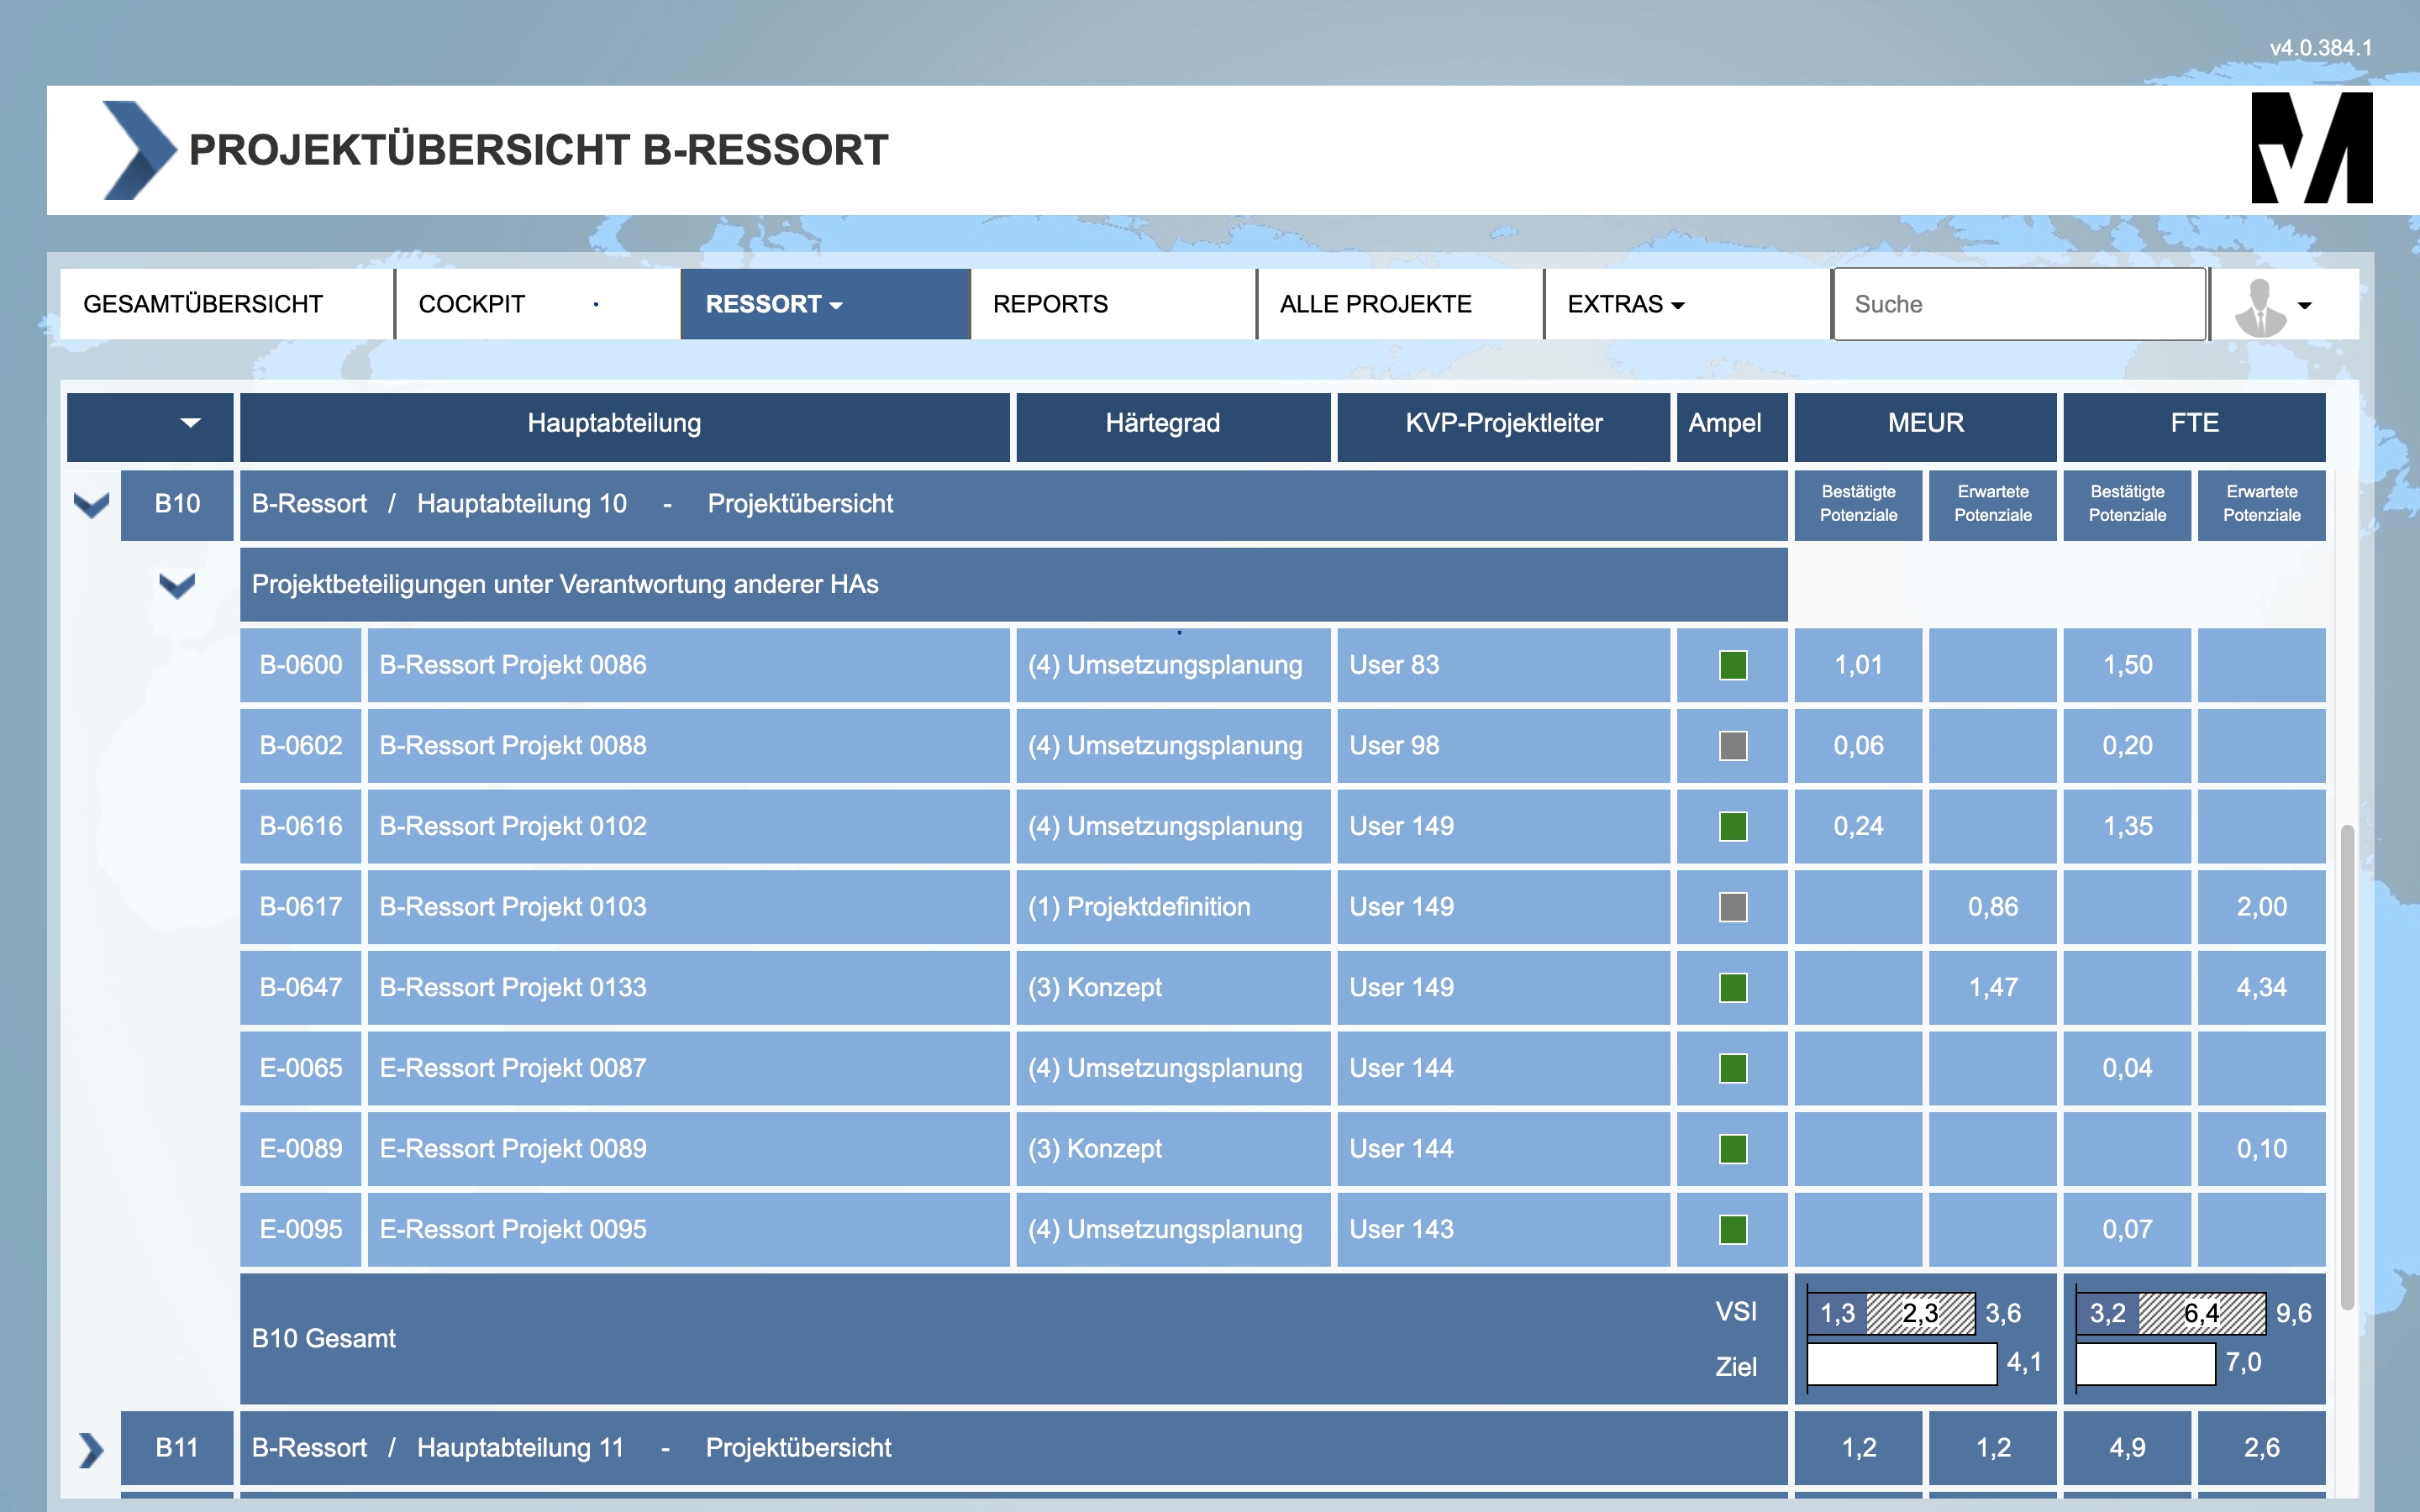Open project B-Ressort Projekt 0133
Image resolution: width=2420 pixels, height=1512 pixels.
click(513, 988)
